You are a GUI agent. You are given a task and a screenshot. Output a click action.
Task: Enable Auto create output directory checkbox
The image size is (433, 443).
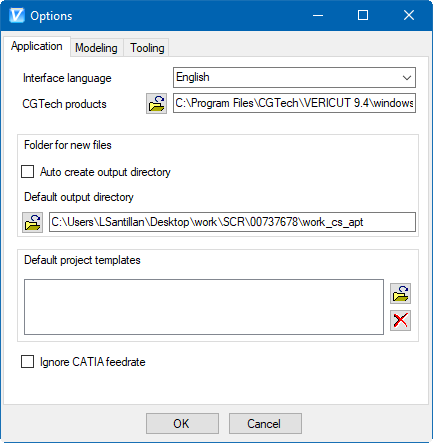click(x=27, y=172)
